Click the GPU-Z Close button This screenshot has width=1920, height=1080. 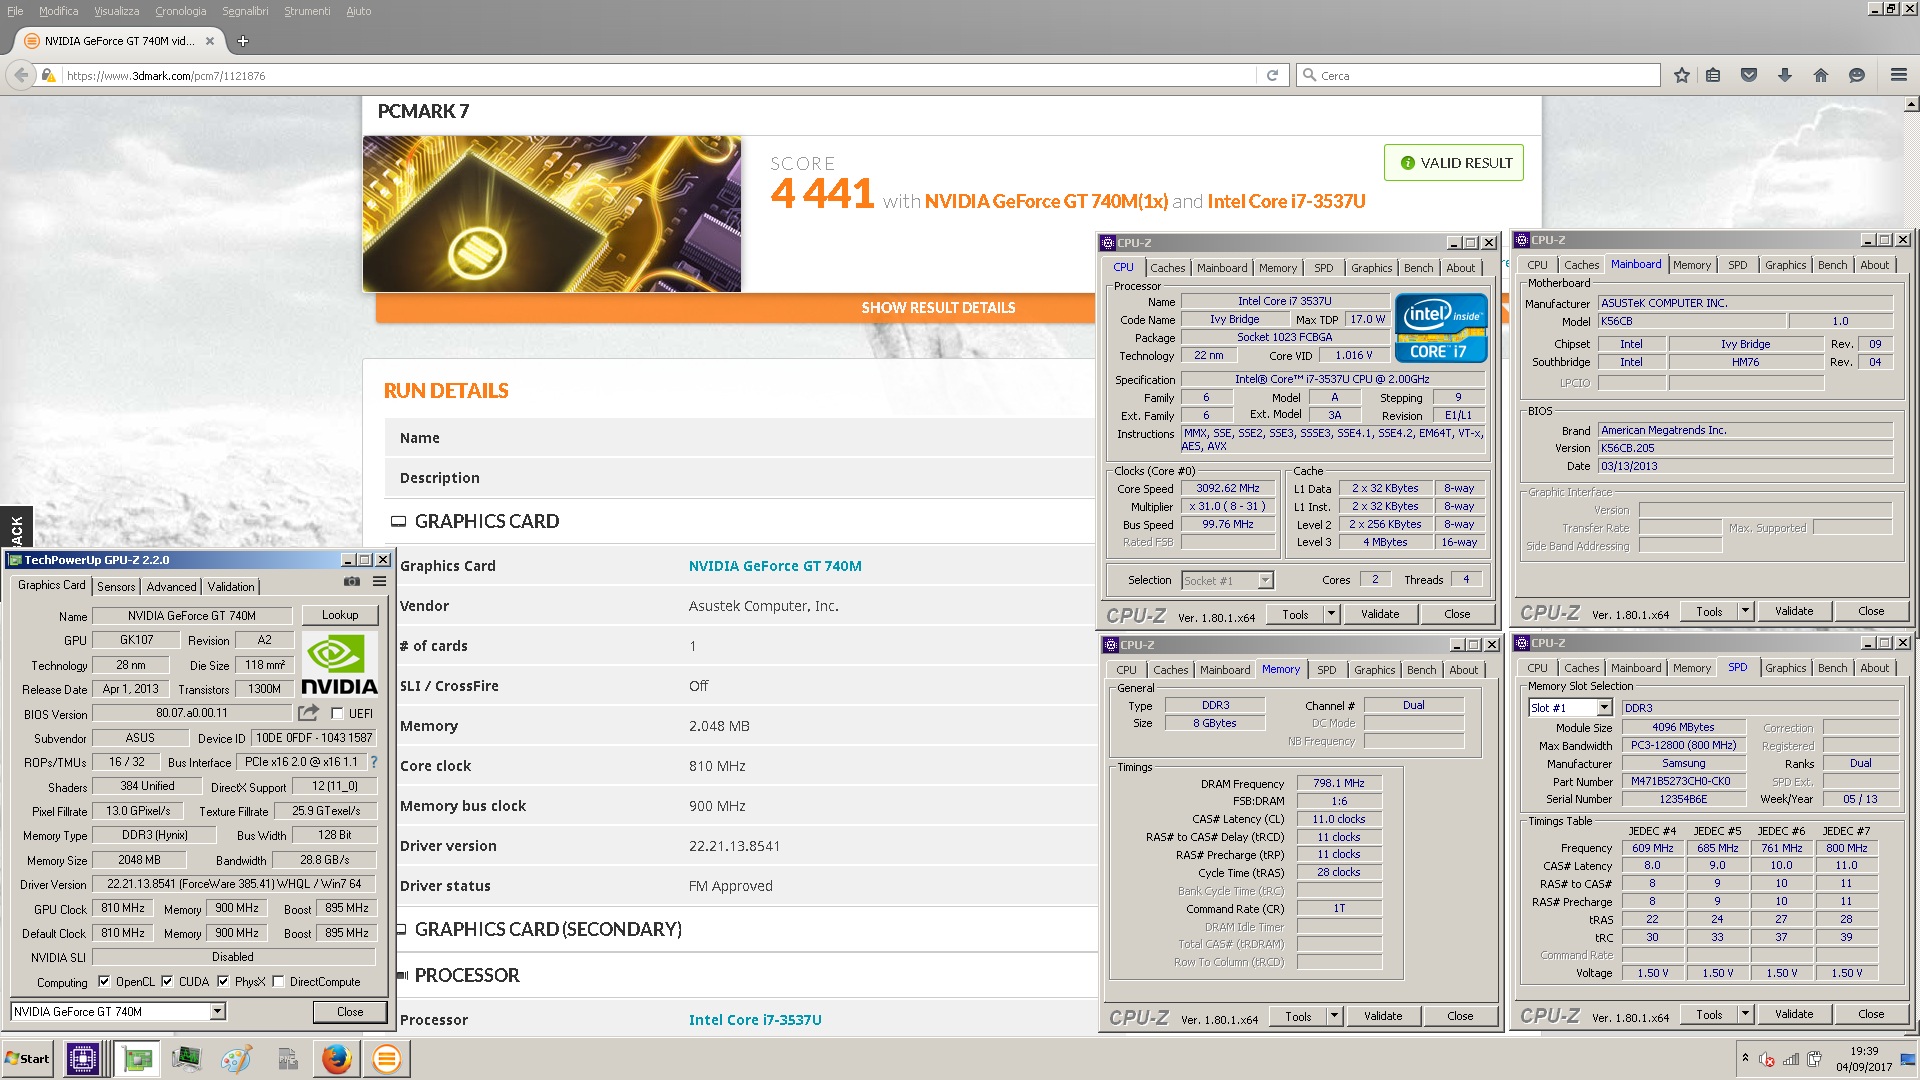[350, 1012]
